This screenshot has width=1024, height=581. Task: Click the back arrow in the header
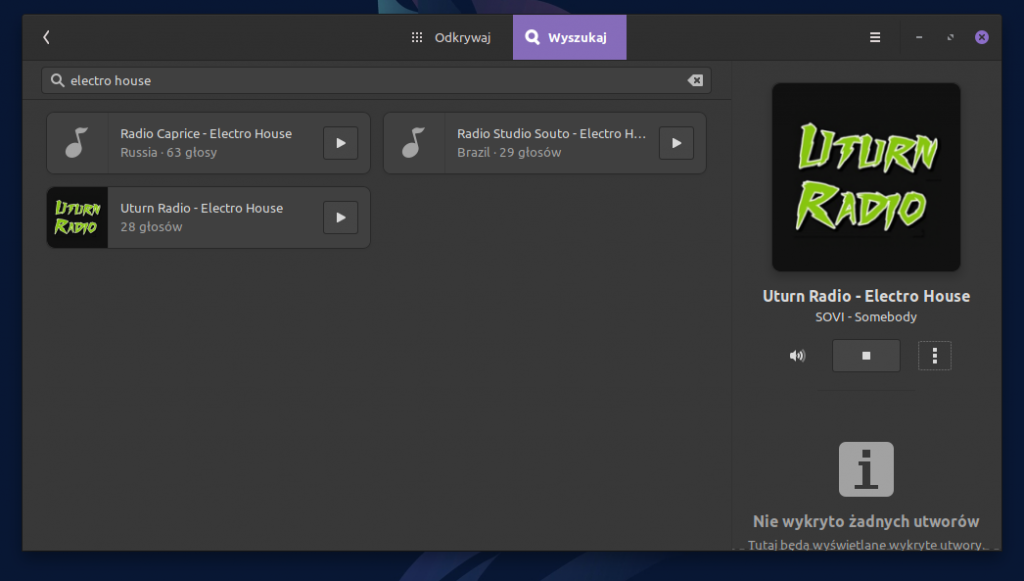(46, 37)
